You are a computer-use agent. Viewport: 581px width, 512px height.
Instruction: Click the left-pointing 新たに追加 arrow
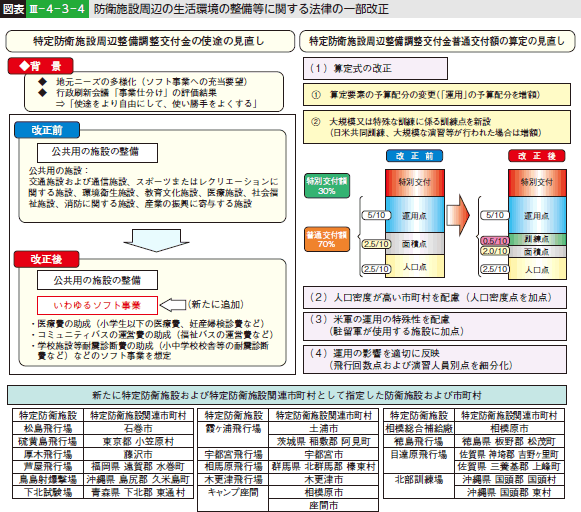pyautogui.click(x=173, y=305)
